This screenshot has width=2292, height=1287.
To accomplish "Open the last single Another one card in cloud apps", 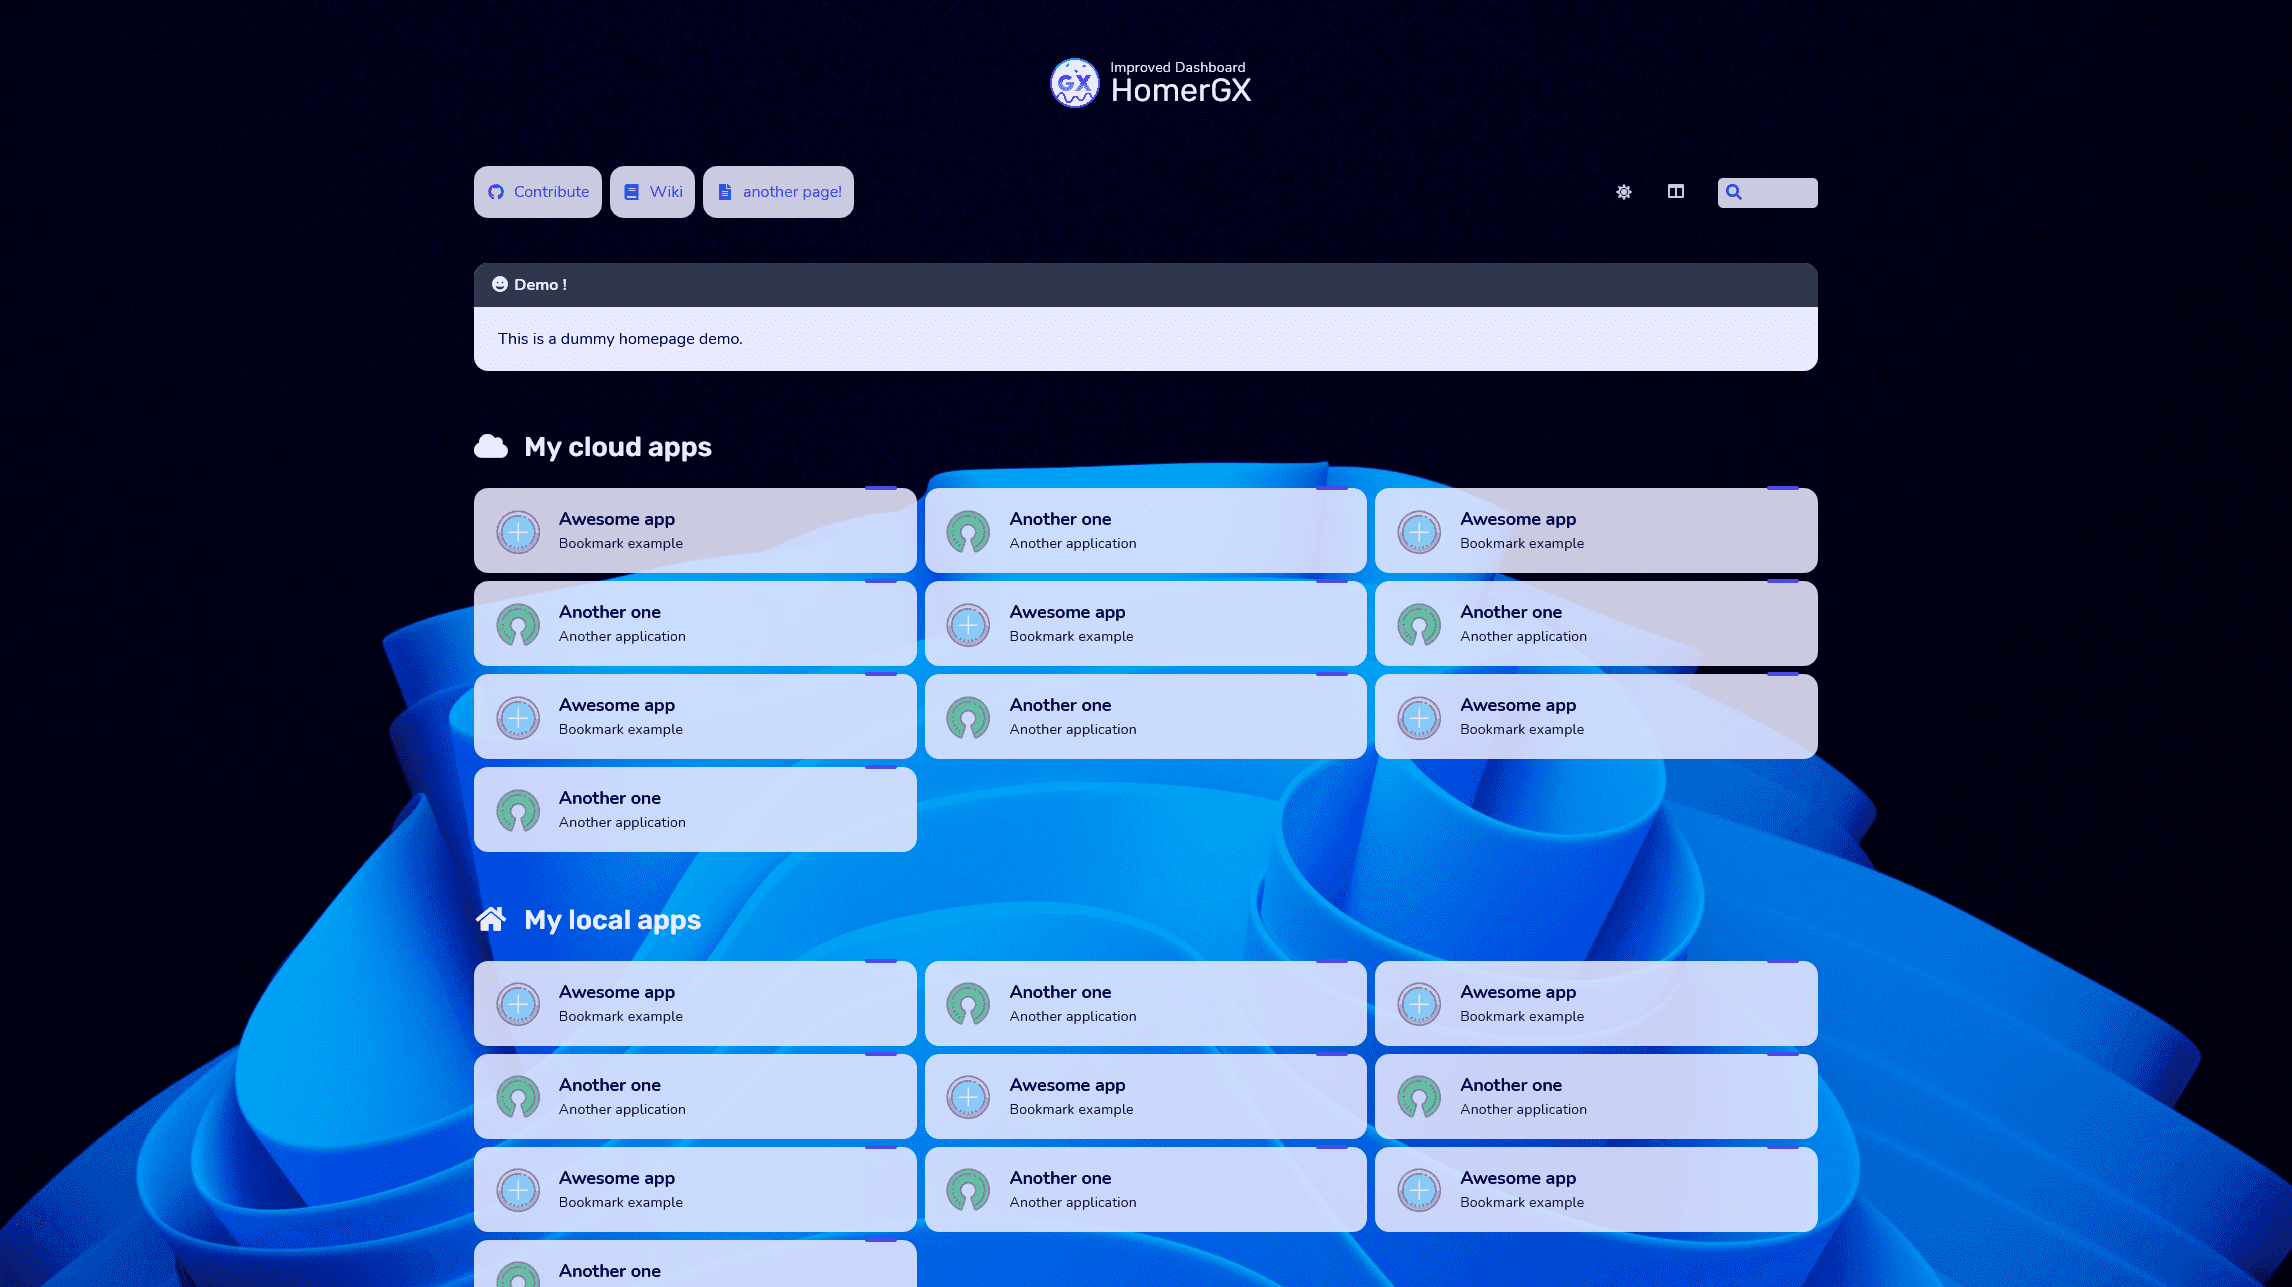I will [695, 810].
